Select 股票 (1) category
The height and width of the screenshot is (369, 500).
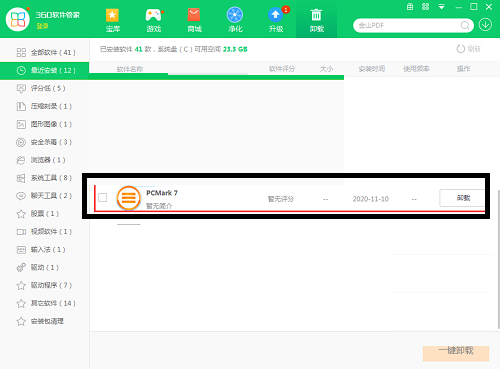click(x=44, y=214)
